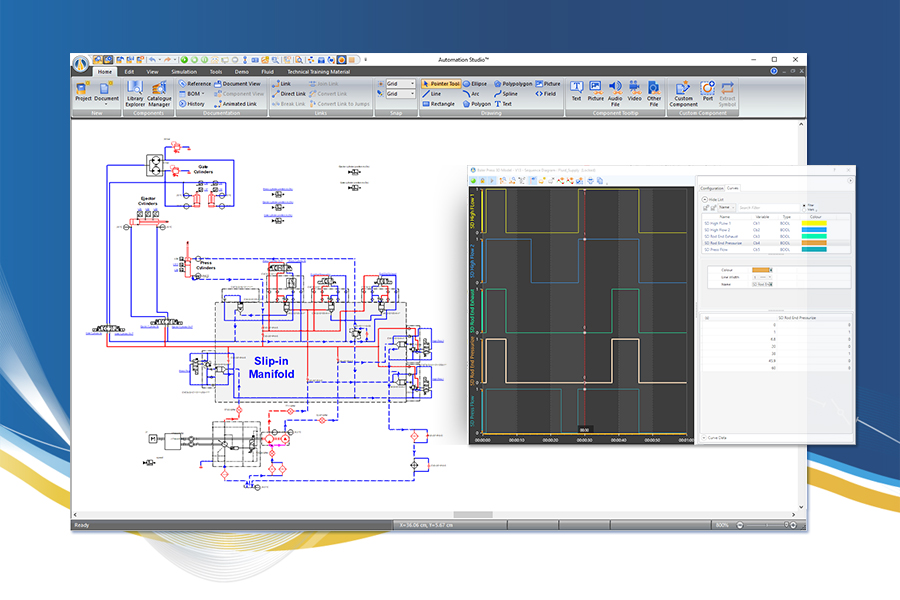Image resolution: width=900 pixels, height=600 pixels.
Task: Open the Technical Training Material tab
Action: (x=318, y=72)
